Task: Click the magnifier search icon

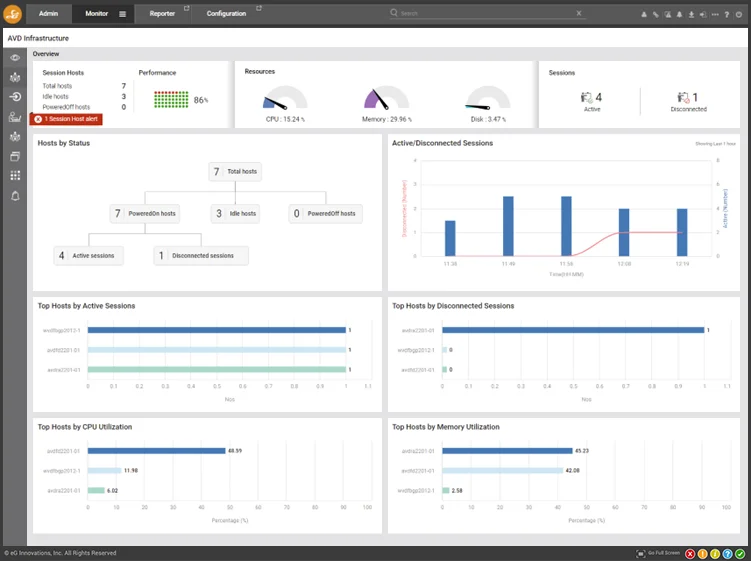Action: (x=394, y=13)
